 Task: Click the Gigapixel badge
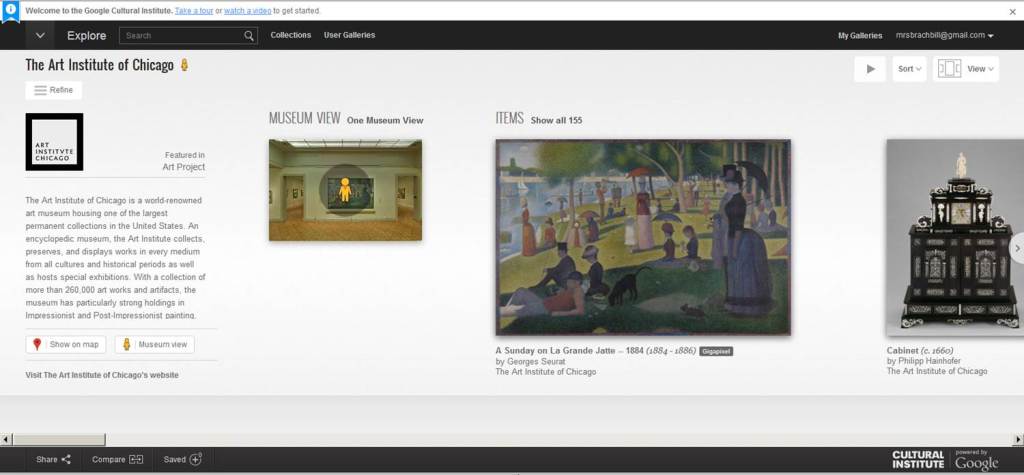pos(716,352)
